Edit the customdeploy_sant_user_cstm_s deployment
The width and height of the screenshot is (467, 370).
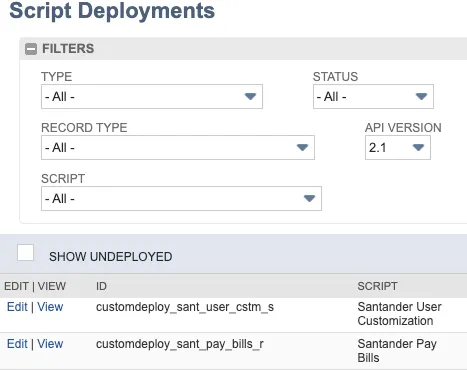[17, 307]
